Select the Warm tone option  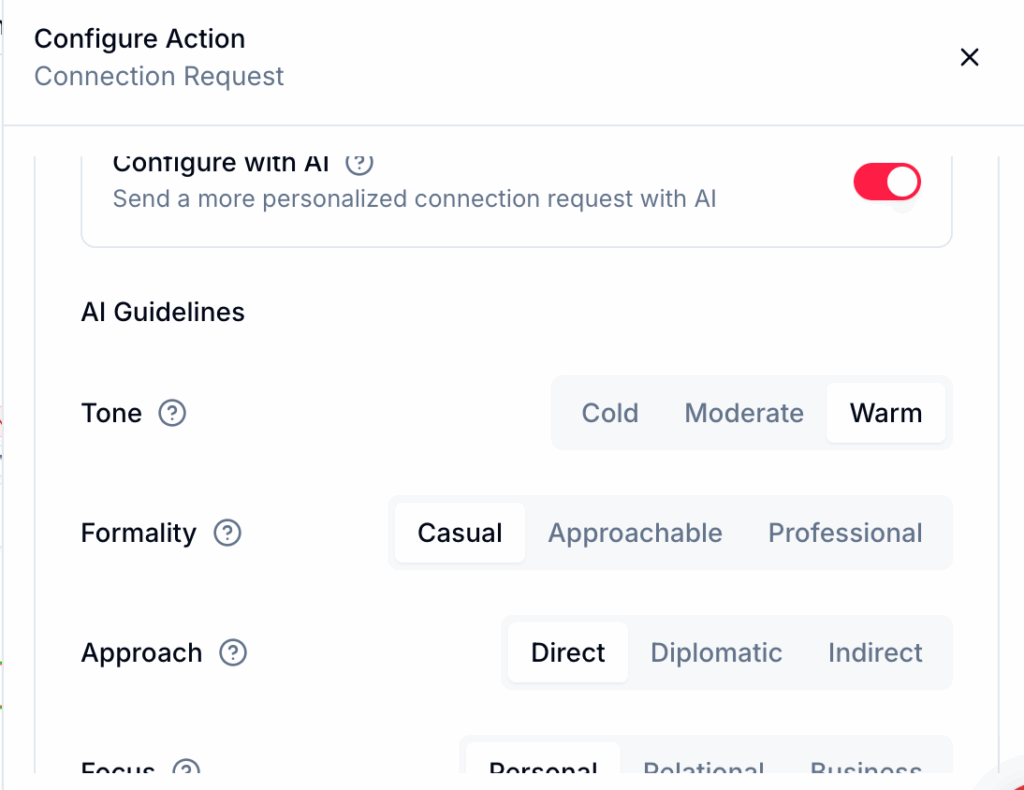coord(886,413)
